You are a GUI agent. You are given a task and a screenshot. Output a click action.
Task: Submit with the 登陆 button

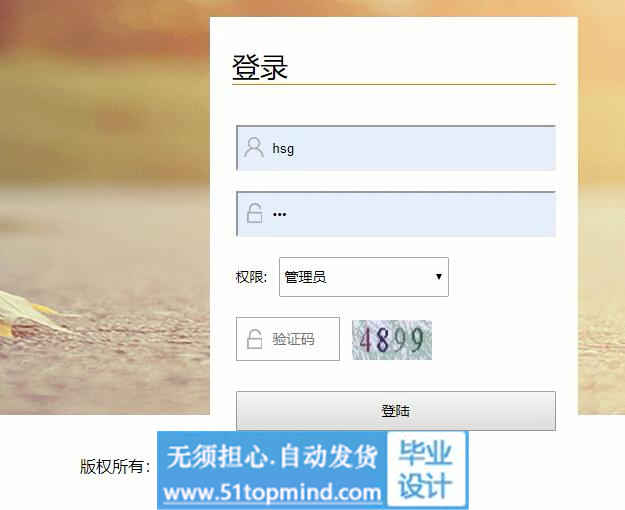[x=396, y=411]
